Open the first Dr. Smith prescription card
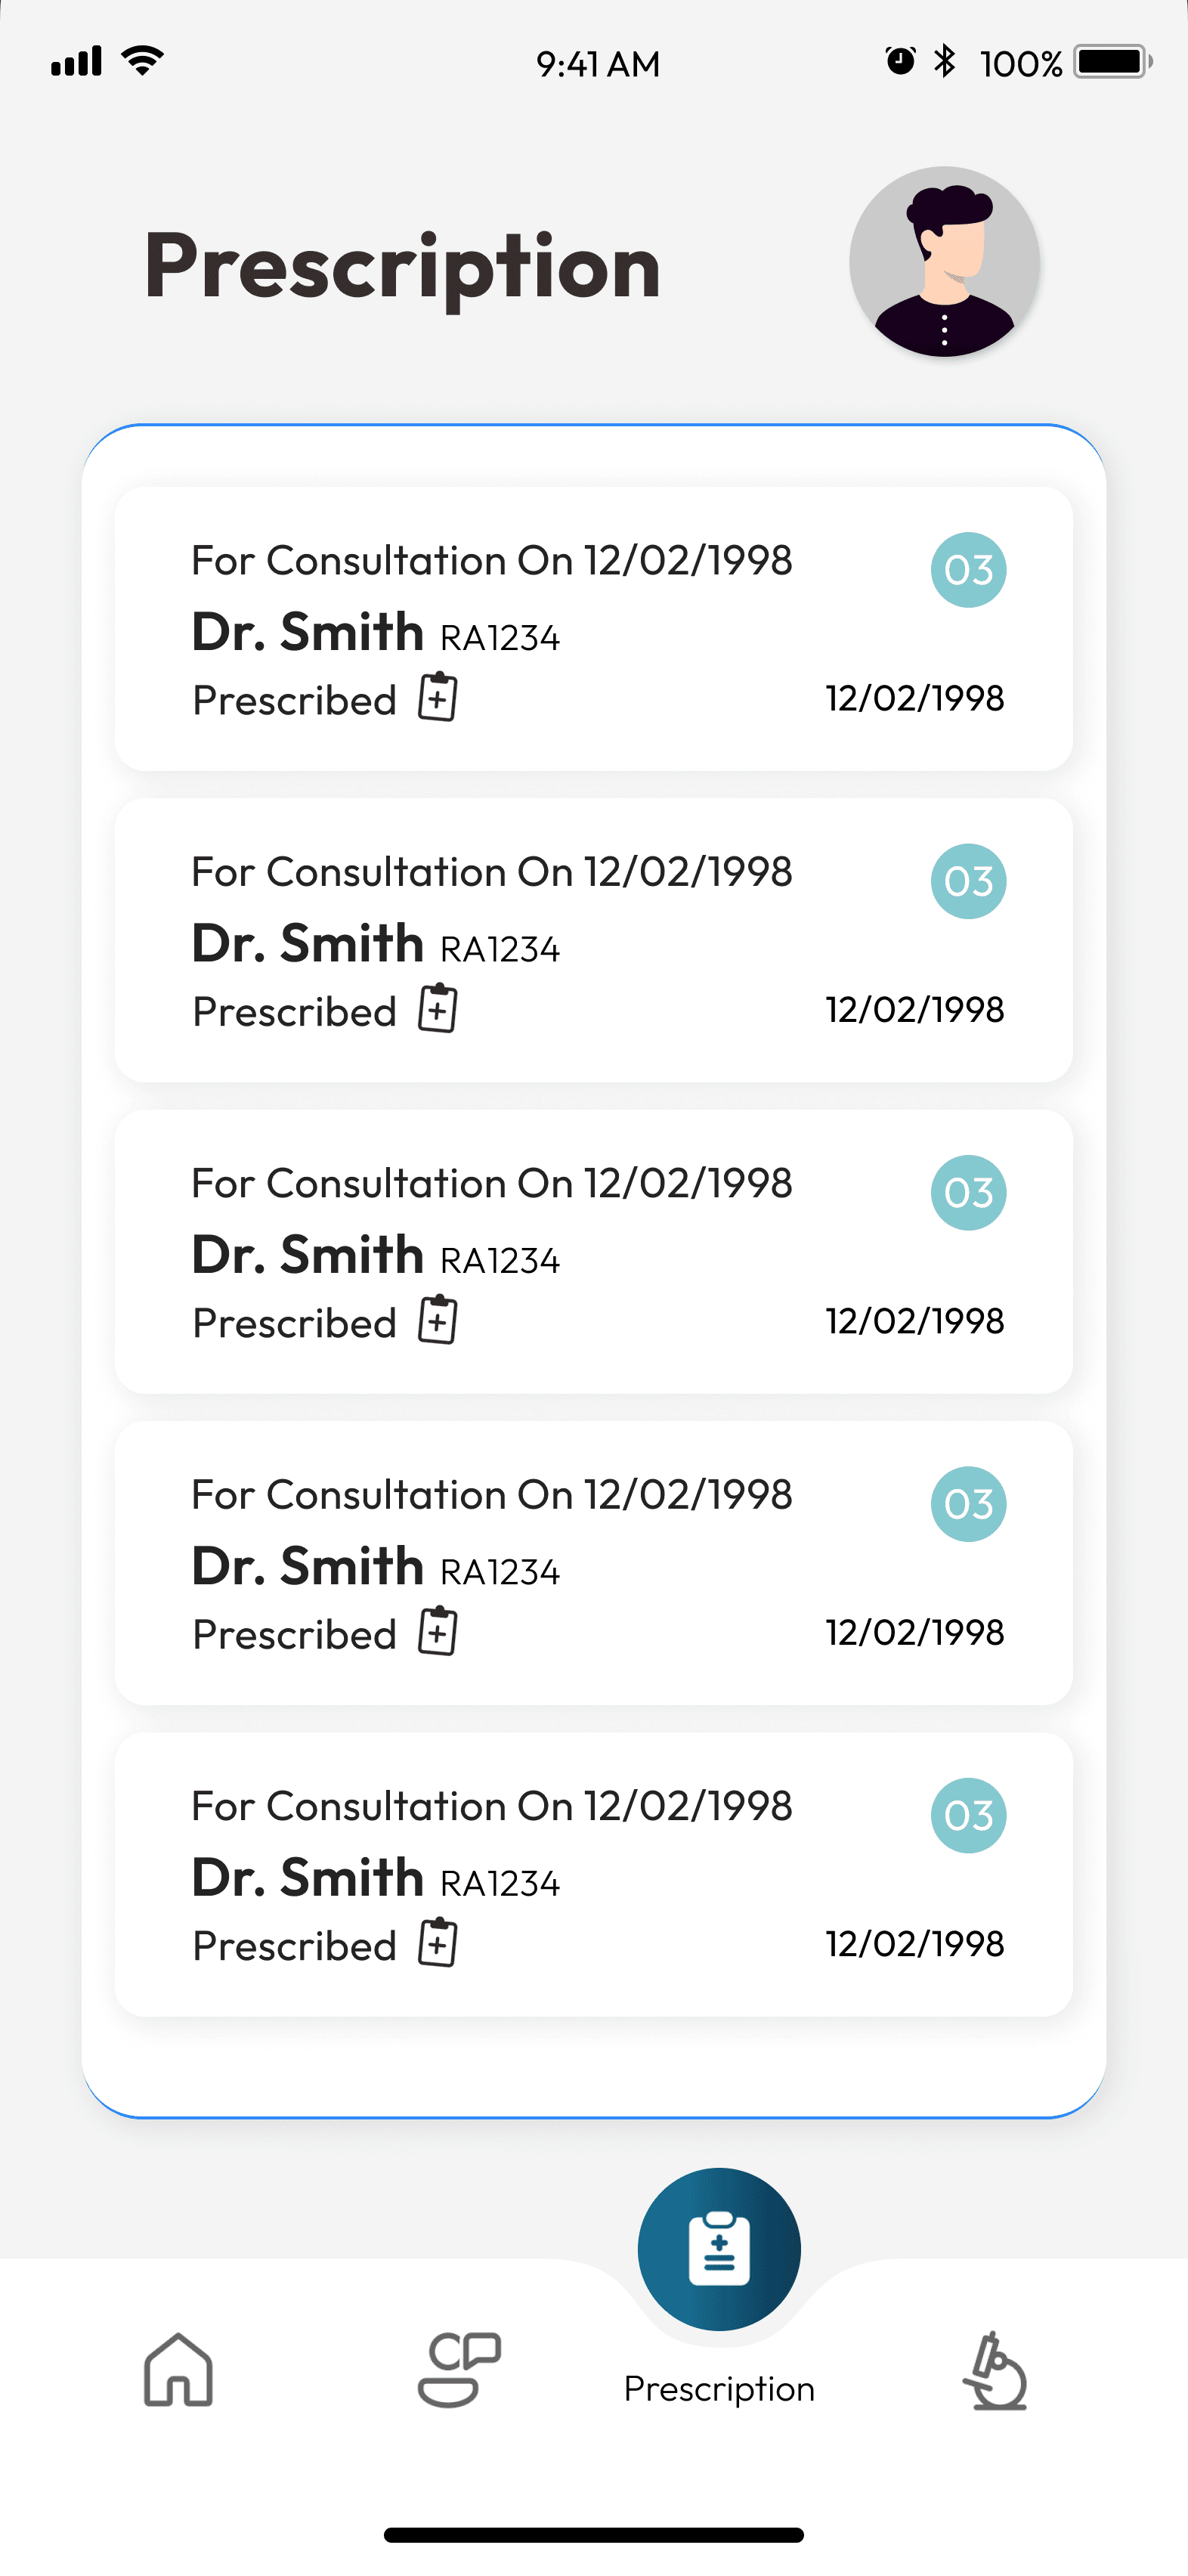This screenshot has height=2576, width=1188. click(594, 629)
